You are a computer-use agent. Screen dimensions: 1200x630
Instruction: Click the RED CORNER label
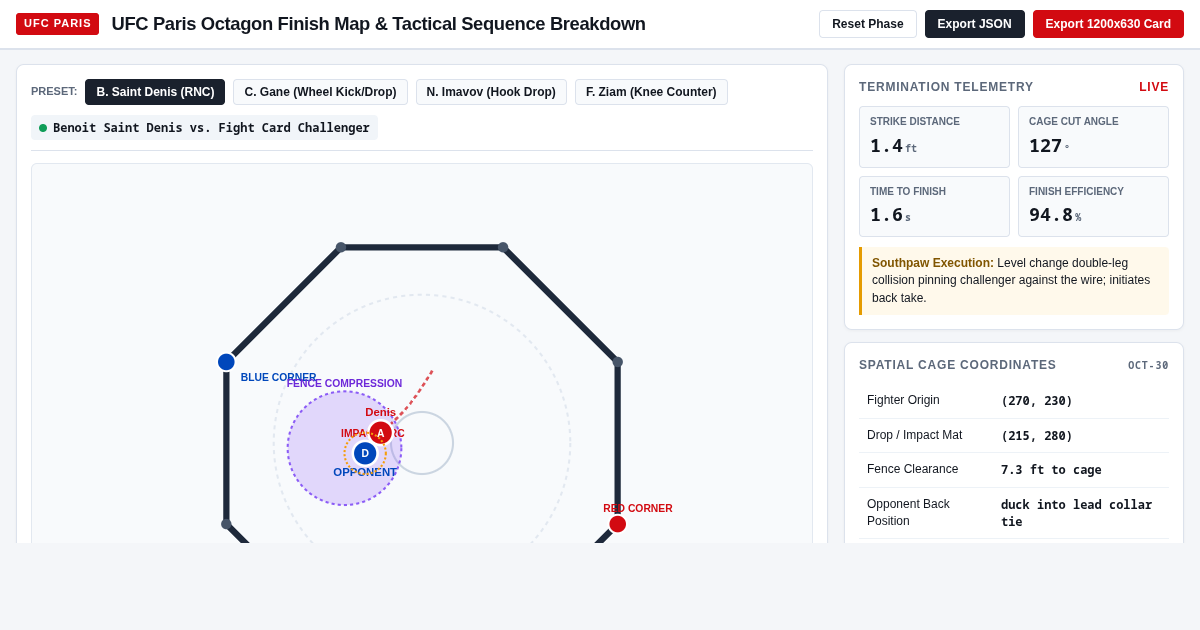click(x=638, y=508)
